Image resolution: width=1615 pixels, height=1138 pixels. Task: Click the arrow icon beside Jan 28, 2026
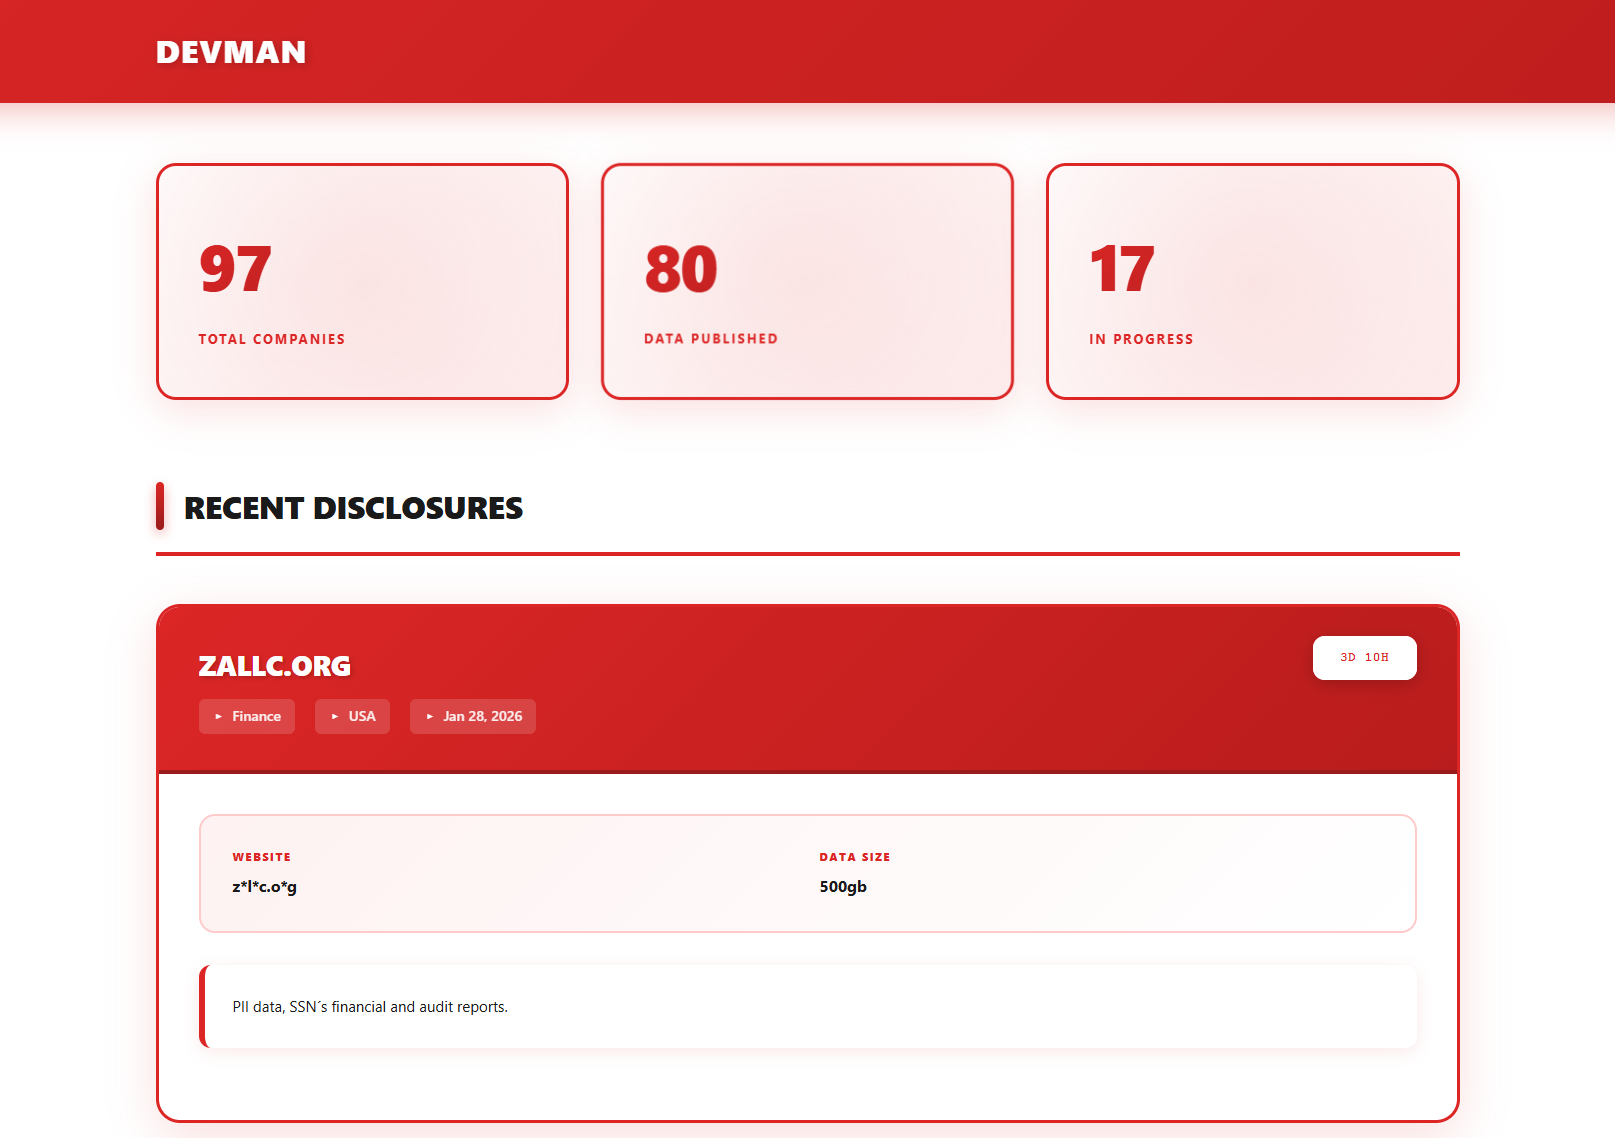click(430, 717)
